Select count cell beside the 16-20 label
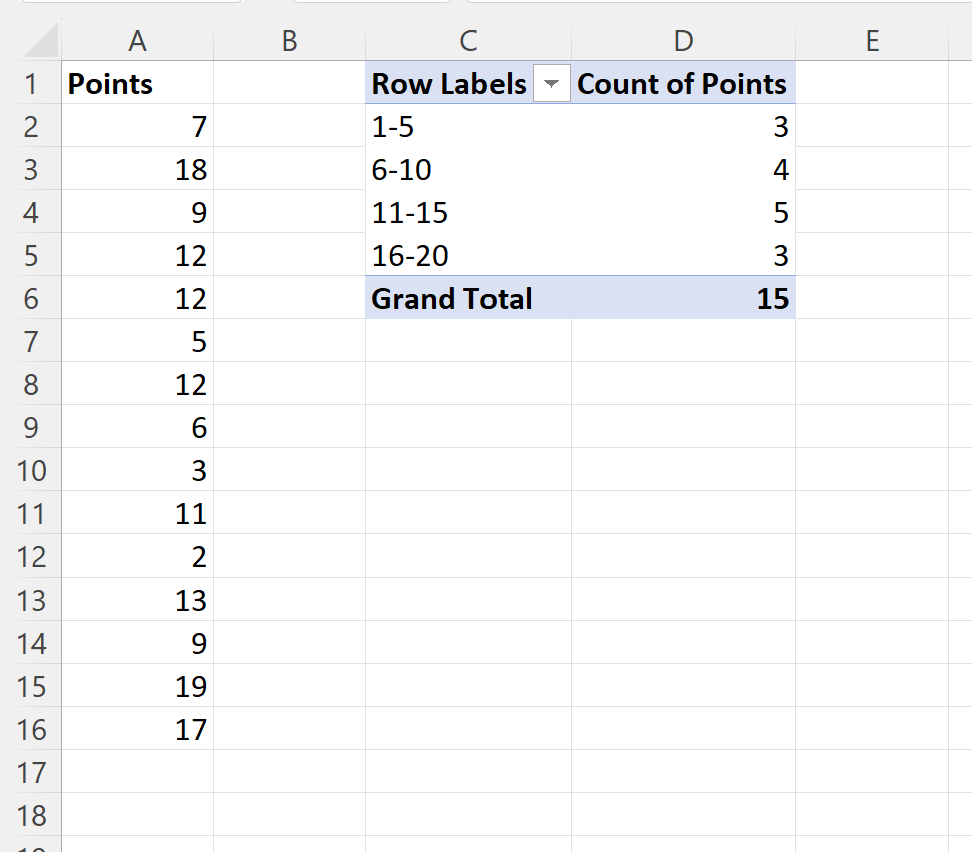 tap(683, 255)
